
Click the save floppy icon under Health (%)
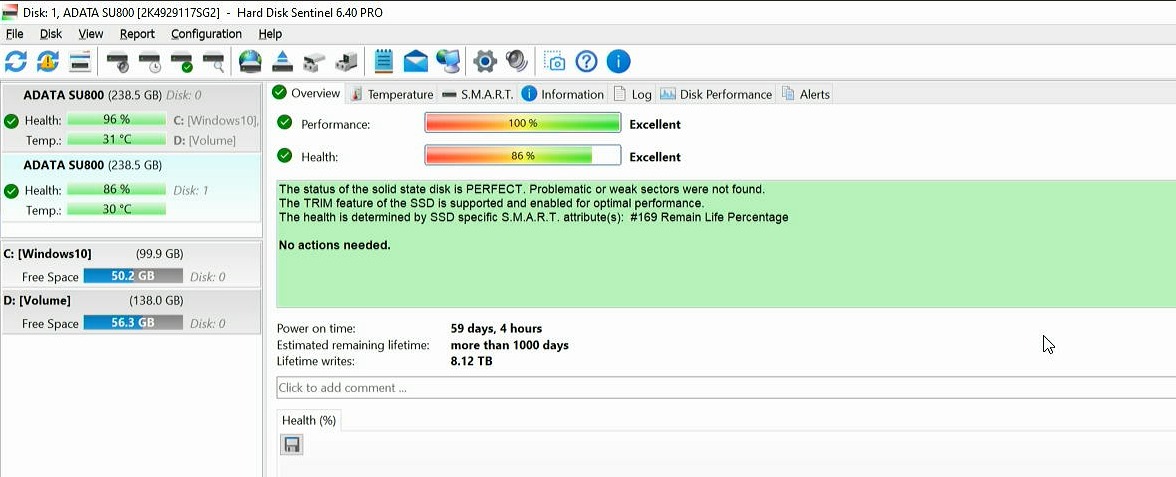click(292, 445)
